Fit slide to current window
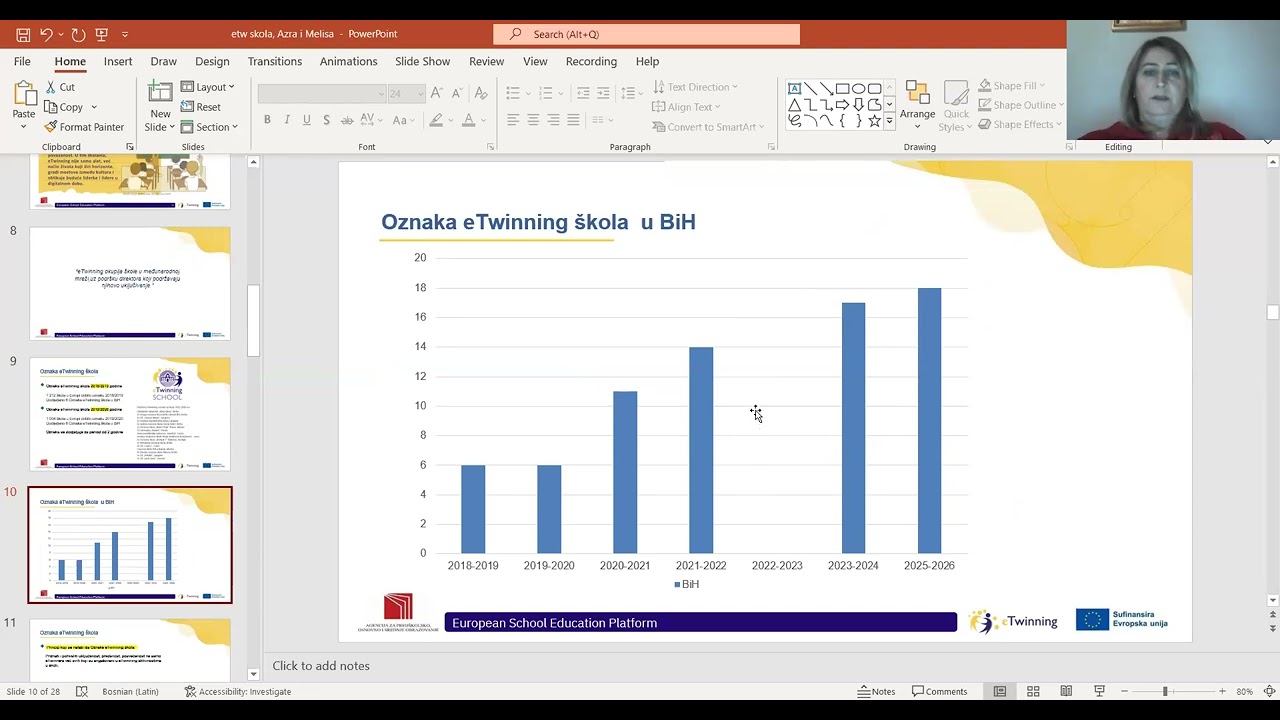The height and width of the screenshot is (720, 1280). click(x=1269, y=691)
